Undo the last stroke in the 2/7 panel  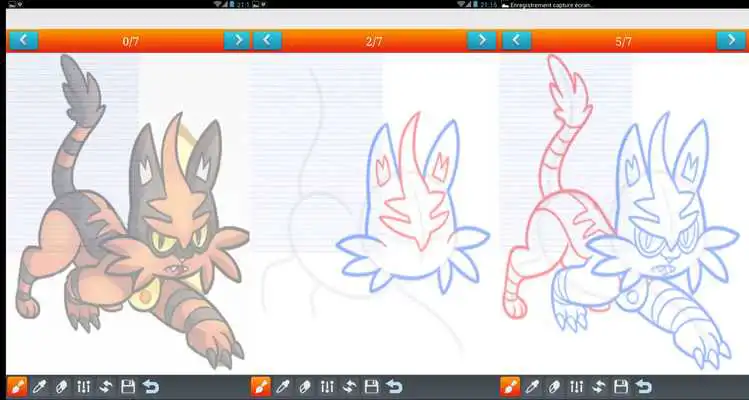pyautogui.click(x=394, y=387)
